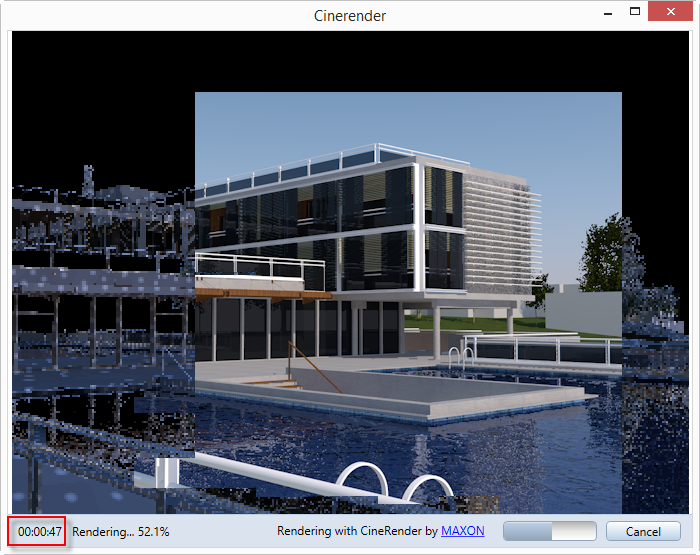
Task: Maximize the Cinerender window
Action: pos(634,12)
